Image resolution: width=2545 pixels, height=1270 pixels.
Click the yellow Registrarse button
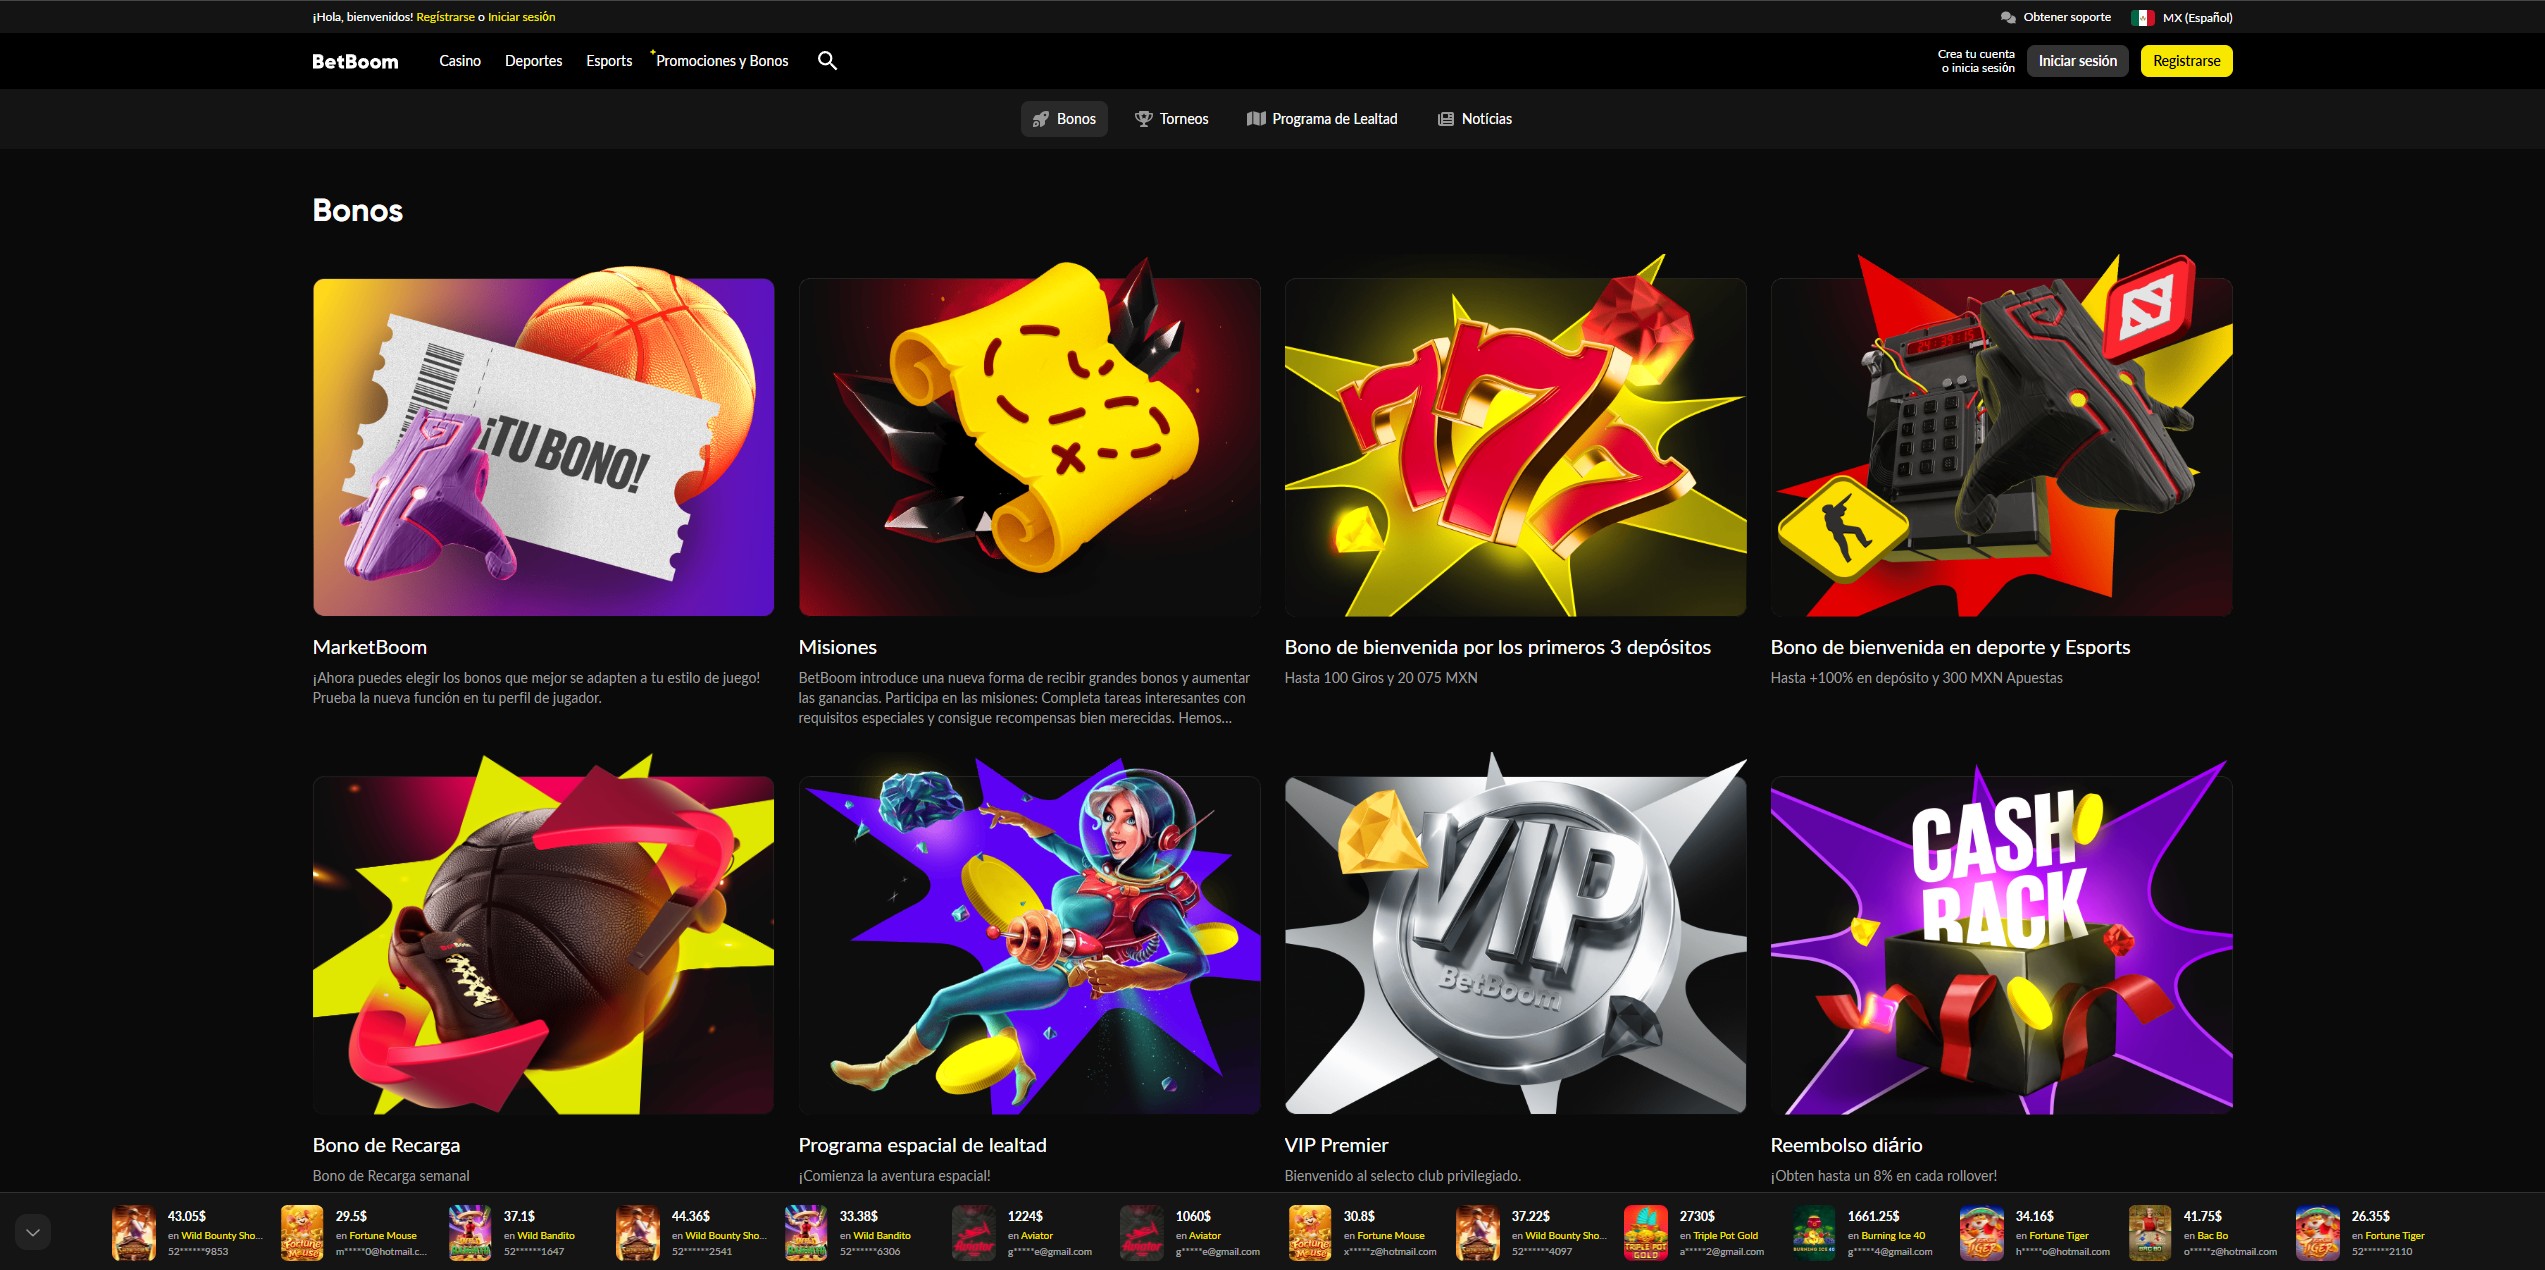pos(2186,61)
